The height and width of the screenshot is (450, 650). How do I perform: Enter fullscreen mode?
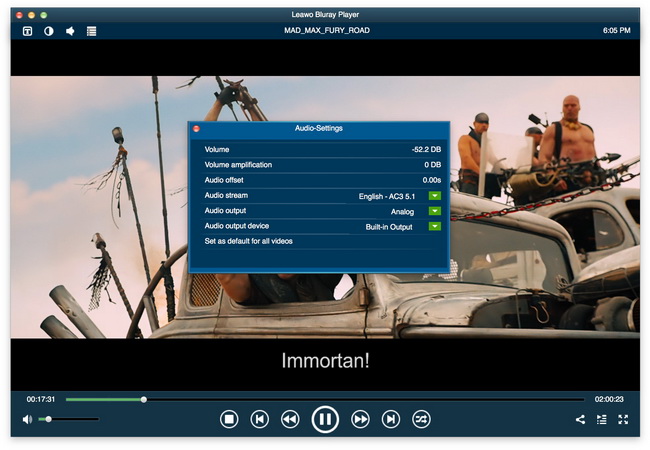tap(623, 420)
